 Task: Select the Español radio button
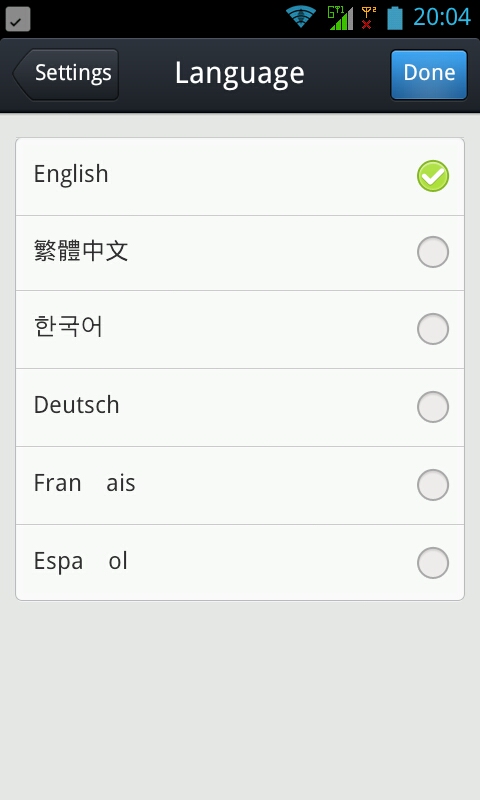tap(433, 563)
